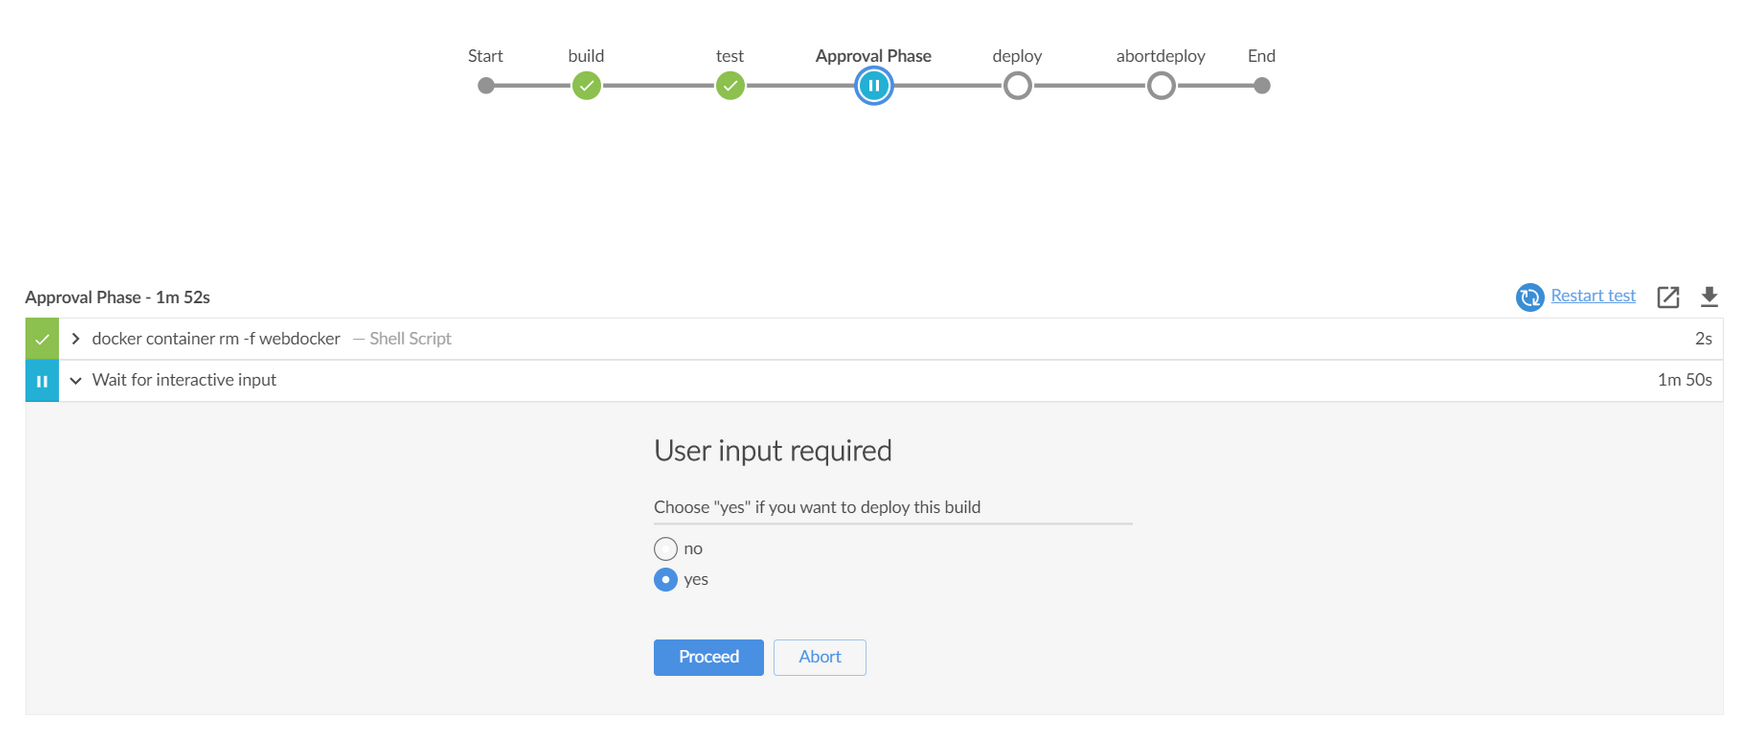The height and width of the screenshot is (731, 1755).
Task: Click the circular restart icon beside Restart test
Action: pos(1529,297)
